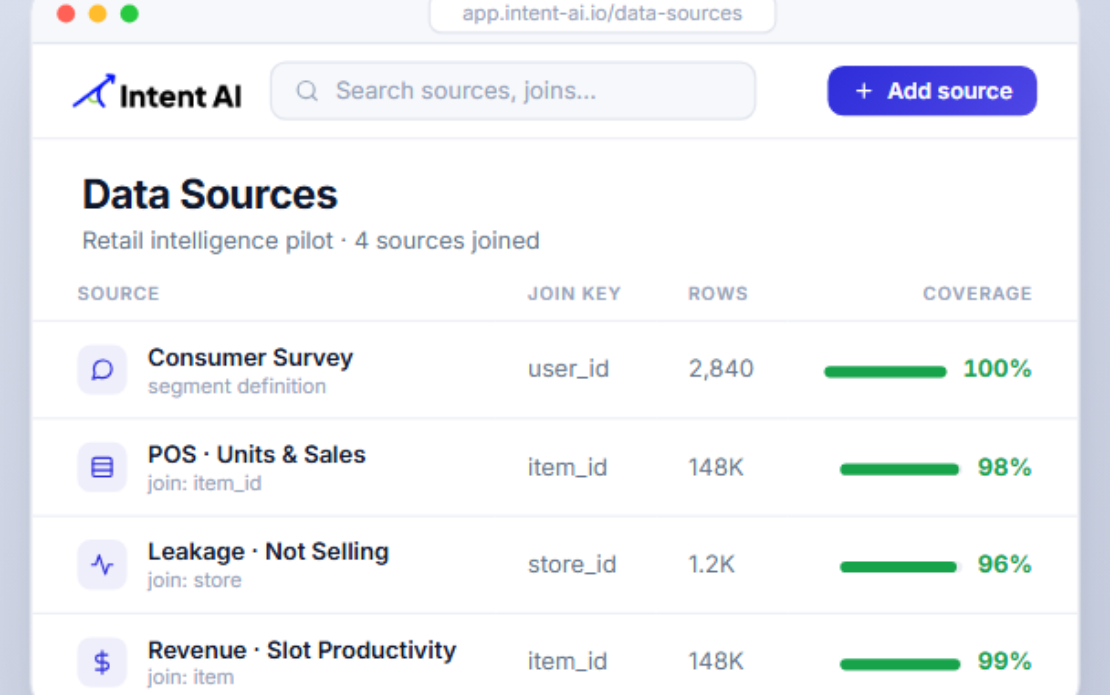Click the COVERAGE column header
The image size is (1110, 695).
tap(977, 294)
